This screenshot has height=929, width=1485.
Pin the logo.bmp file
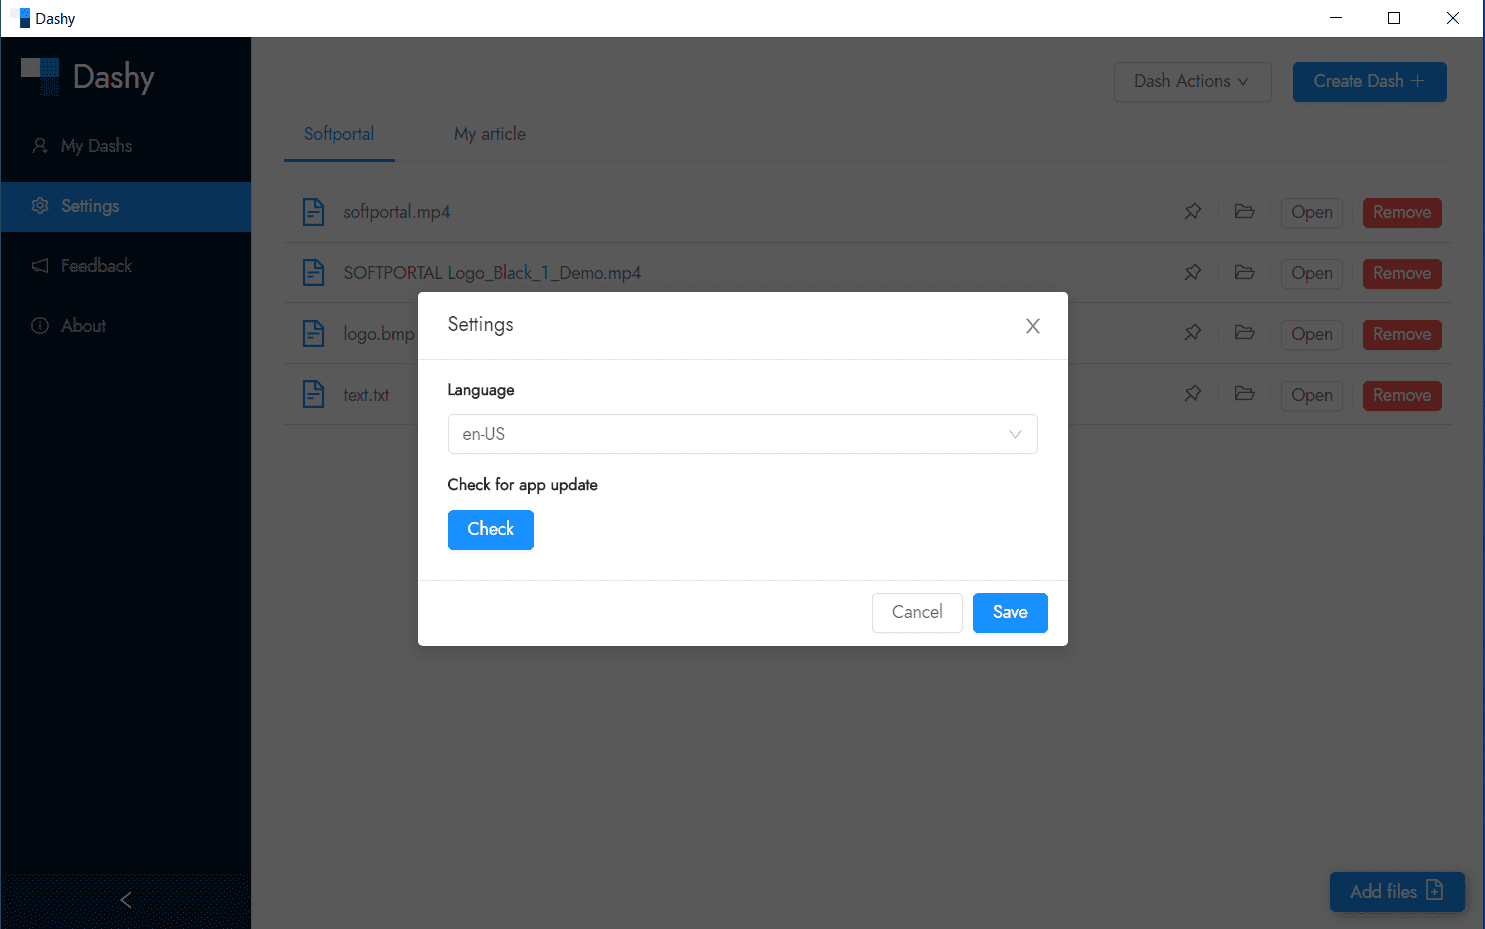[x=1193, y=334]
